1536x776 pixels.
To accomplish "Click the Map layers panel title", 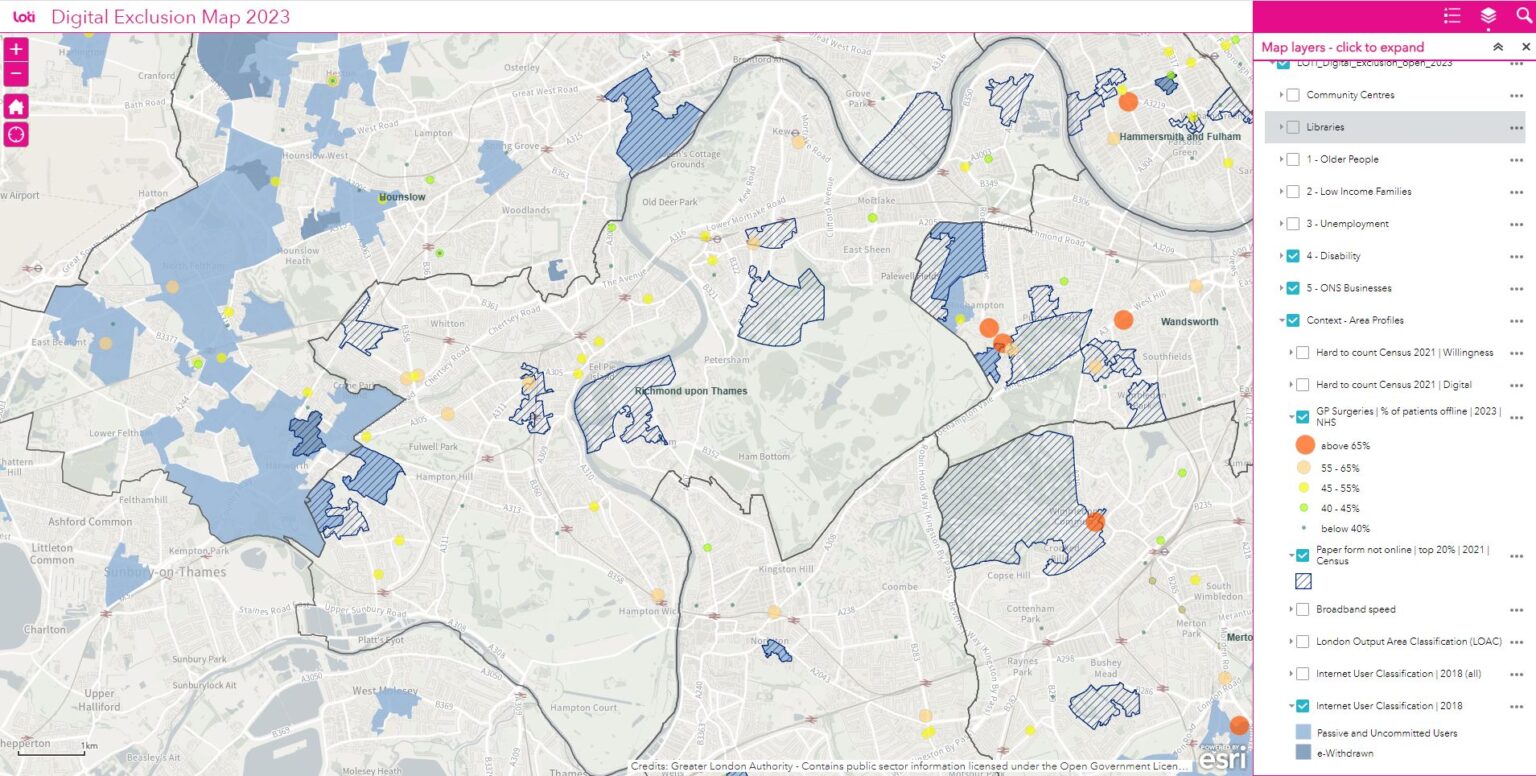I will [x=1342, y=47].
